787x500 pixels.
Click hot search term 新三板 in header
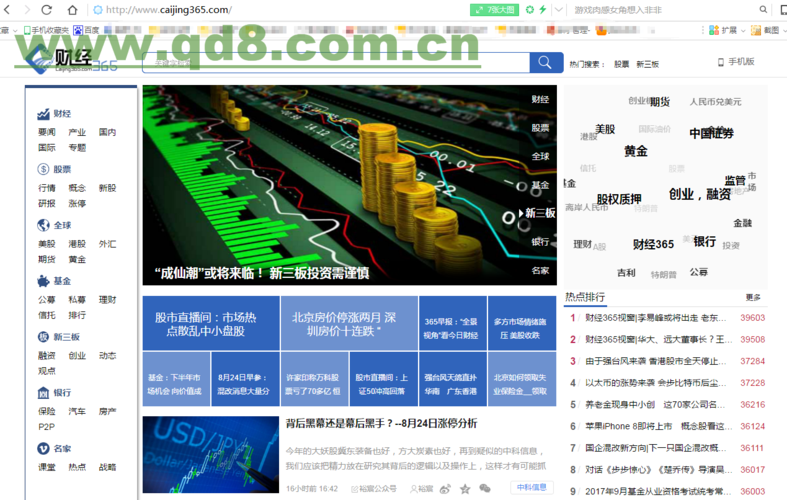coord(647,64)
